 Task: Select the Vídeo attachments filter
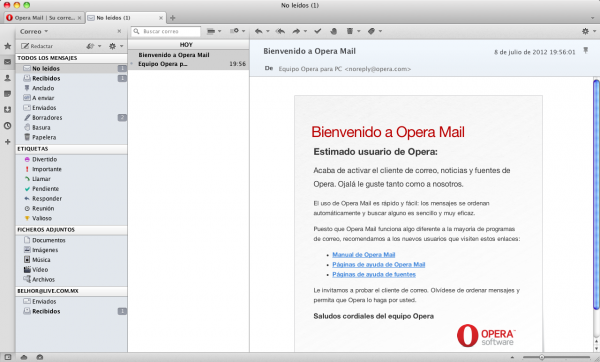(x=71, y=269)
